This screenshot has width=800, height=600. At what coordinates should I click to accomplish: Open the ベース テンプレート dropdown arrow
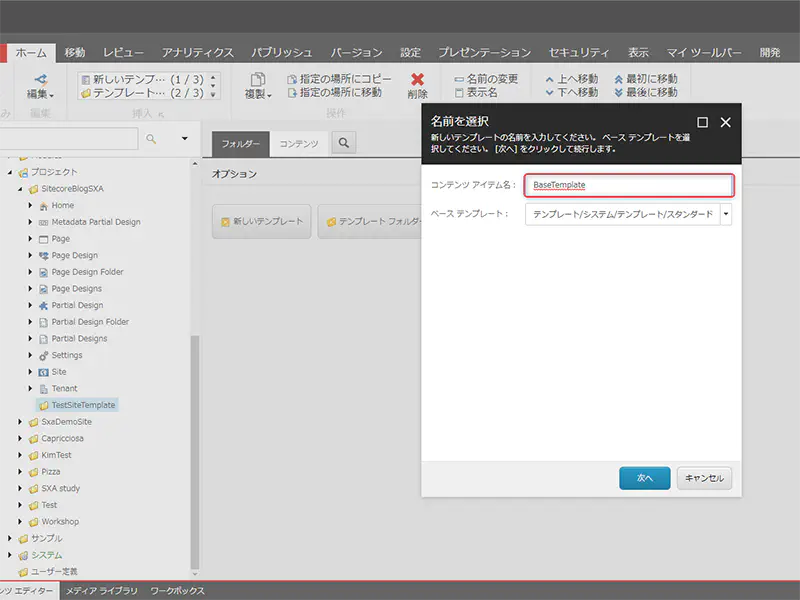tap(726, 214)
